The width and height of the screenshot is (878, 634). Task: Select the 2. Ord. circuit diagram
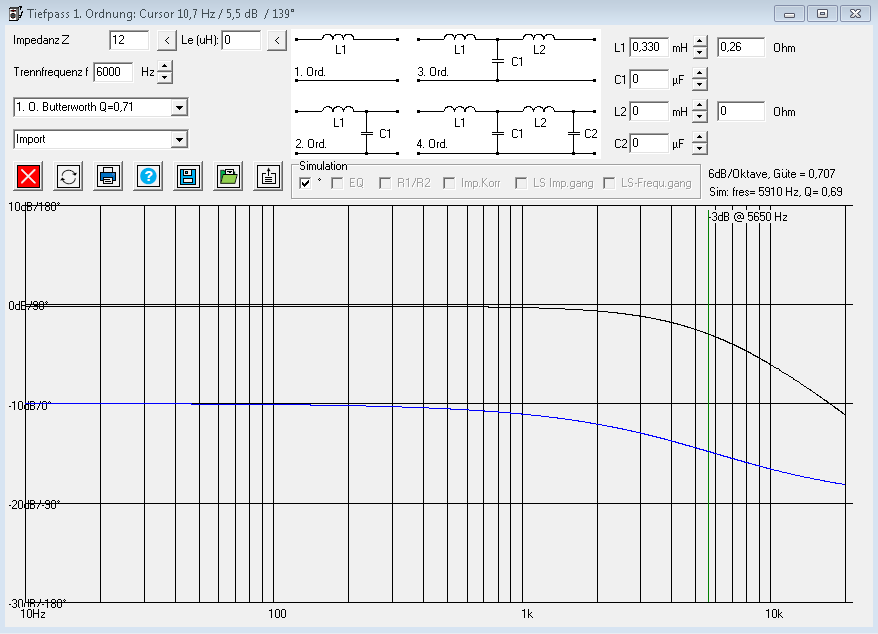pos(347,129)
